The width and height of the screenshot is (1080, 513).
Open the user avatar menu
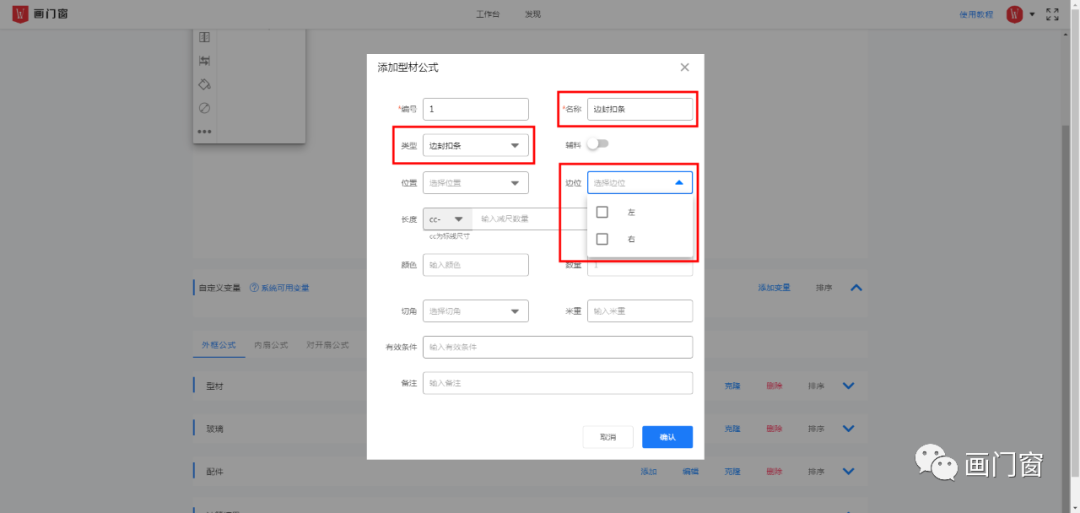pyautogui.click(x=1014, y=14)
